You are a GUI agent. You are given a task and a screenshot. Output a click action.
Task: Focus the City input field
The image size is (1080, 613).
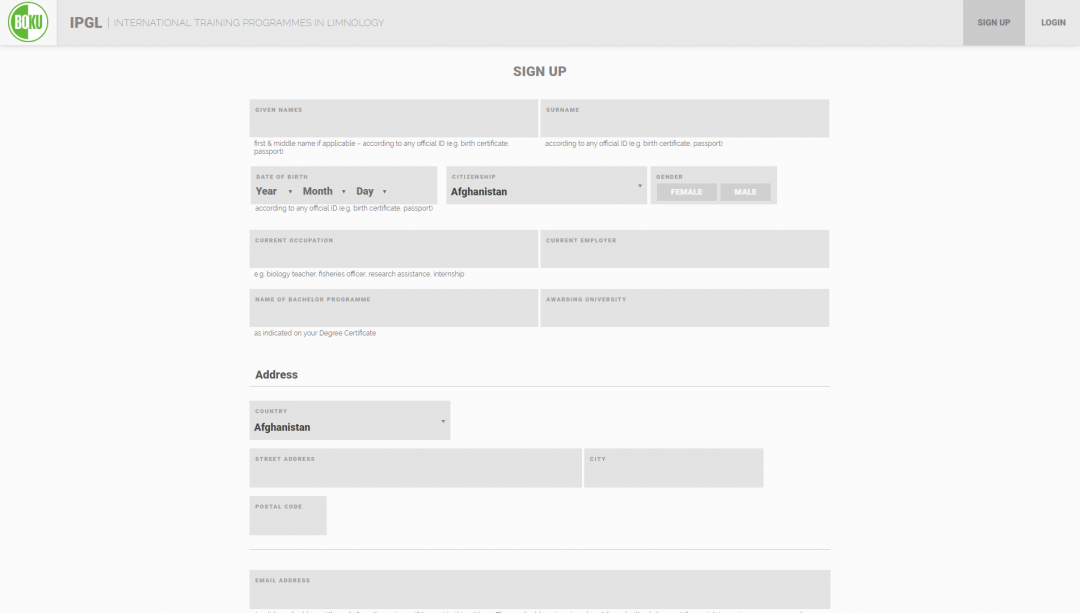pos(673,471)
